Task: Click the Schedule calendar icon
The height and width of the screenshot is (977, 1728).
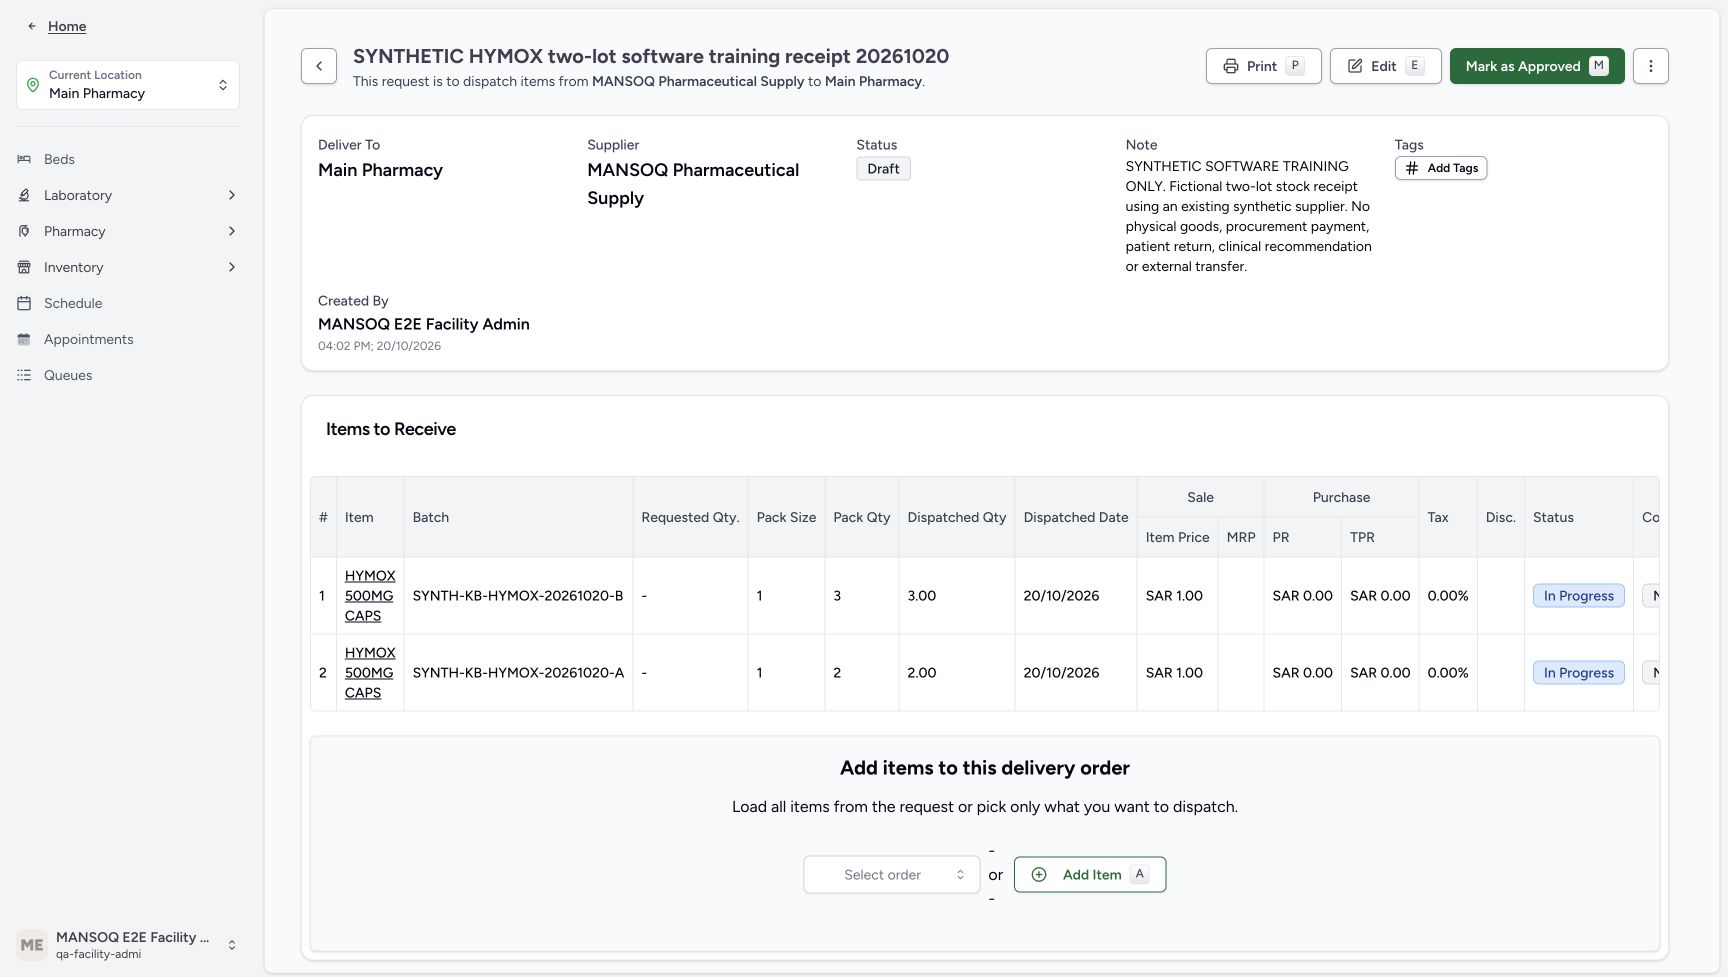Action: pos(24,303)
